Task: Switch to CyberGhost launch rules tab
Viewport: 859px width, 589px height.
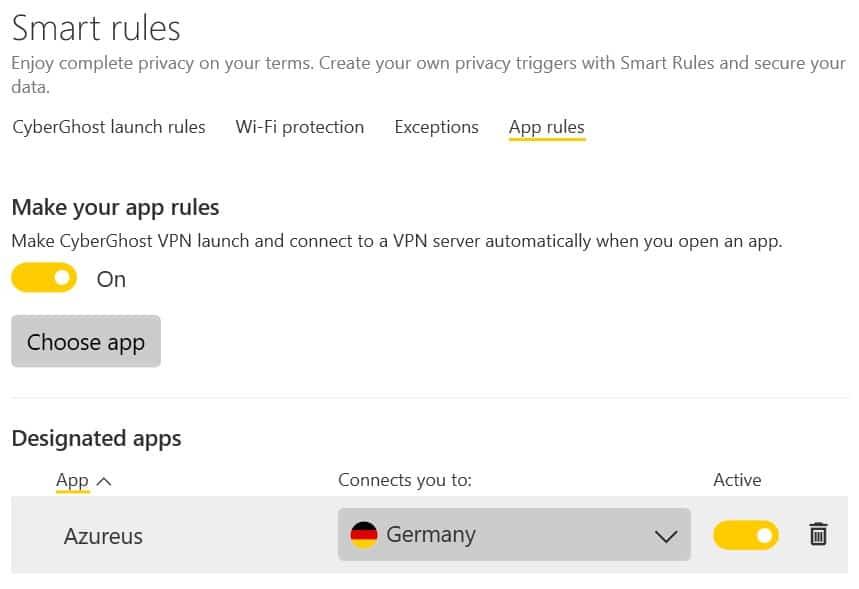Action: point(109,127)
